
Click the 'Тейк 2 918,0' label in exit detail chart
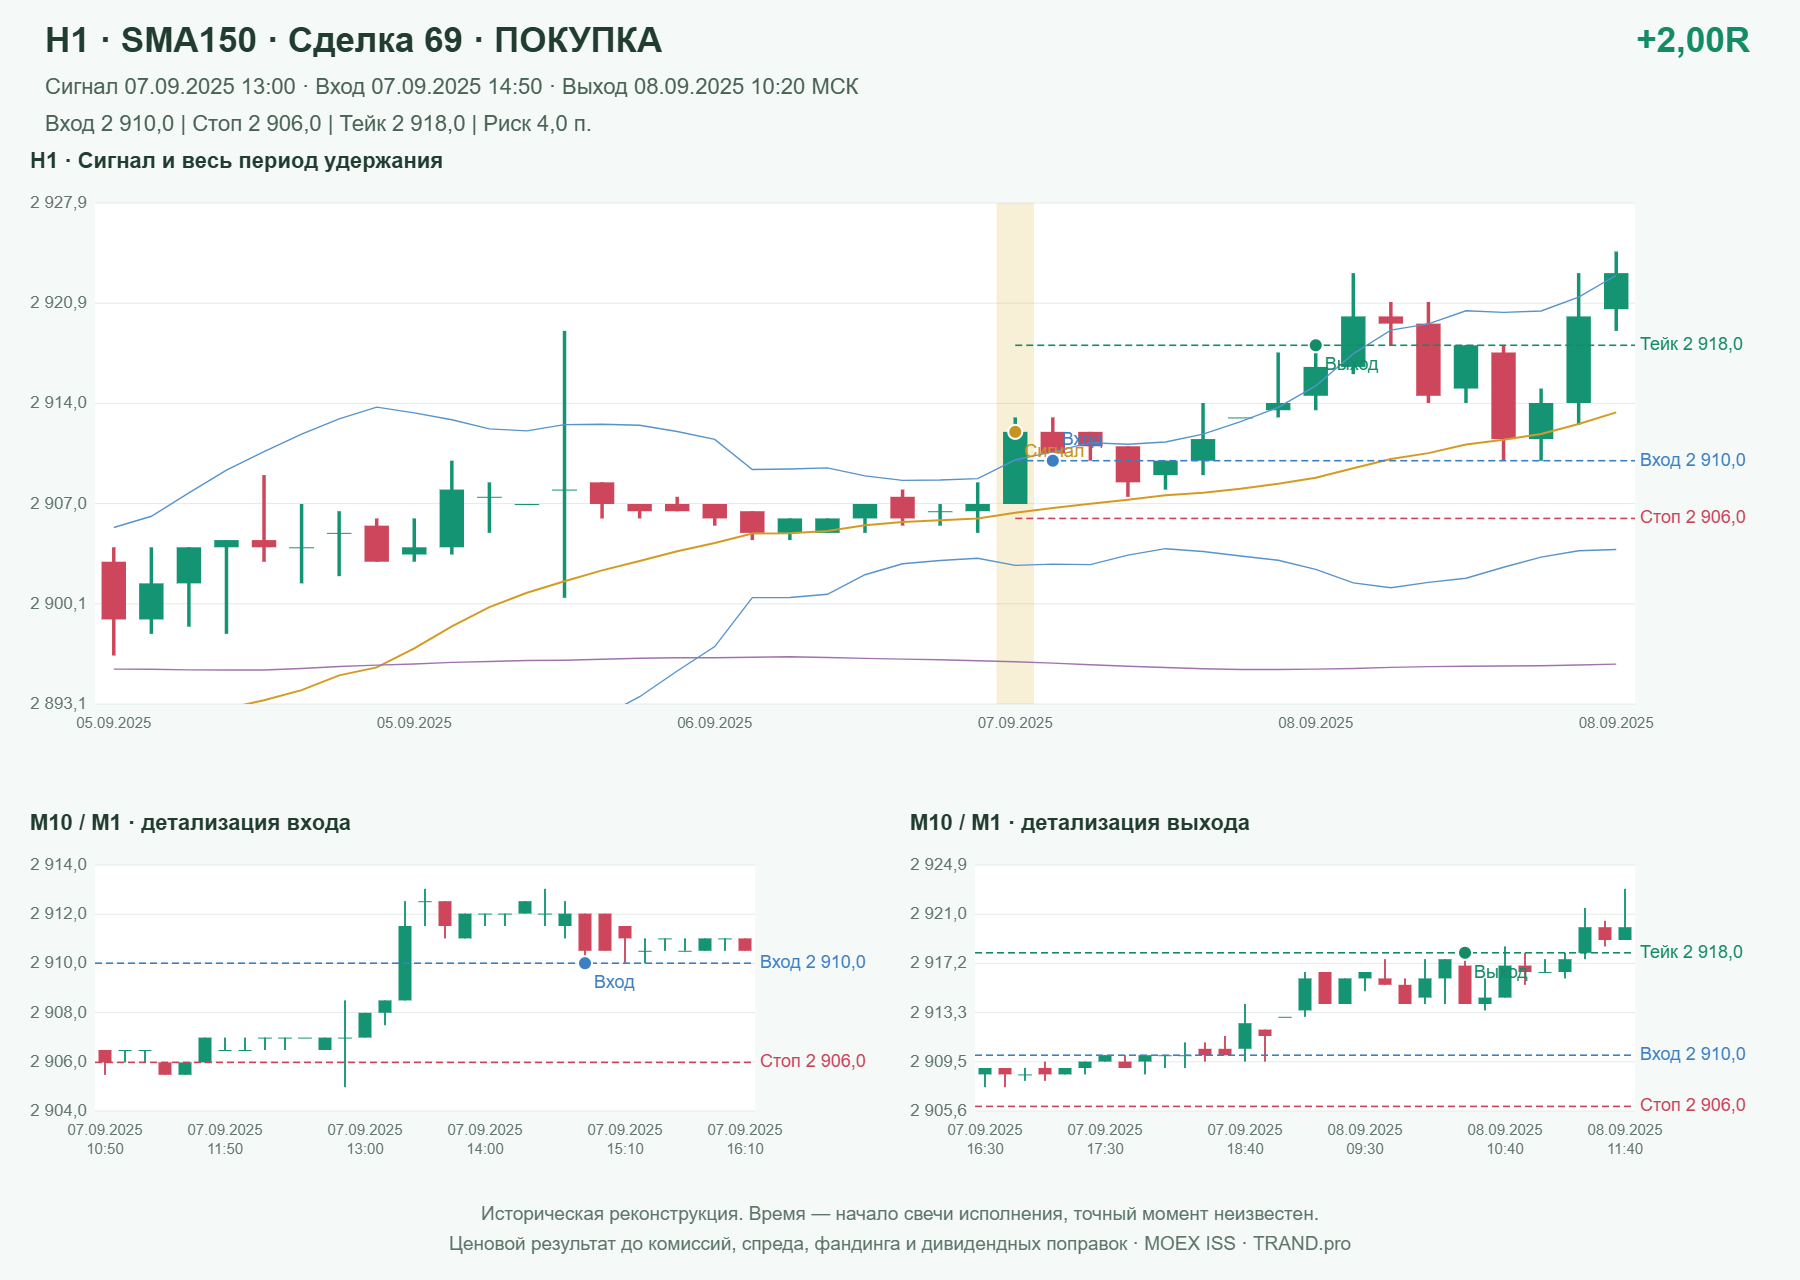1691,952
